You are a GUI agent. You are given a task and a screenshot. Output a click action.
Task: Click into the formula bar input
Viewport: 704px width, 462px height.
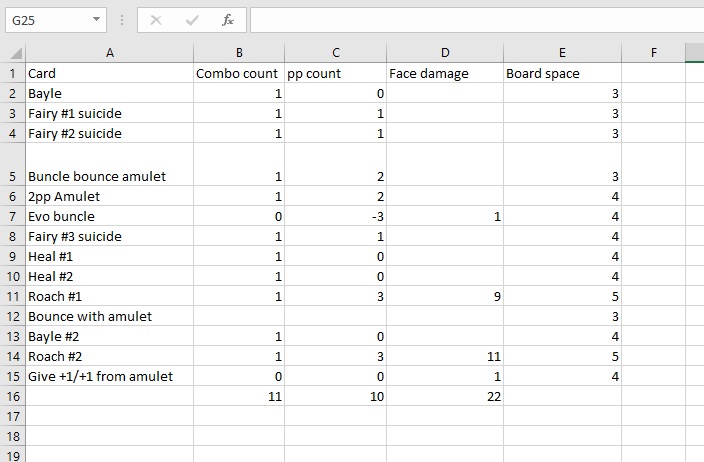click(477, 20)
